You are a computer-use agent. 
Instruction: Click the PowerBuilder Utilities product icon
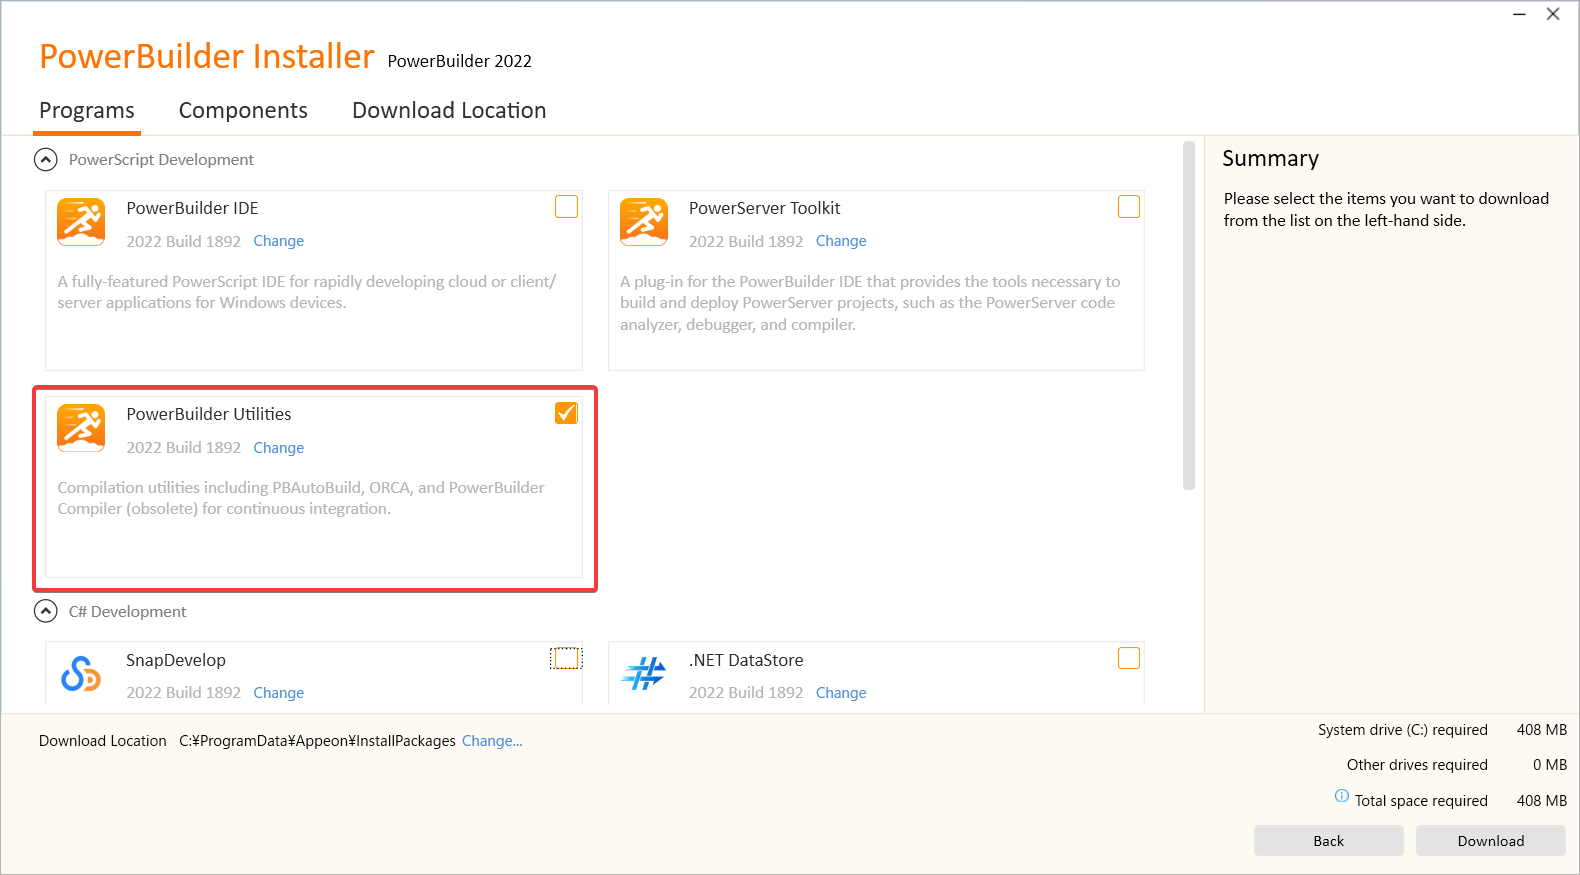tap(81, 428)
